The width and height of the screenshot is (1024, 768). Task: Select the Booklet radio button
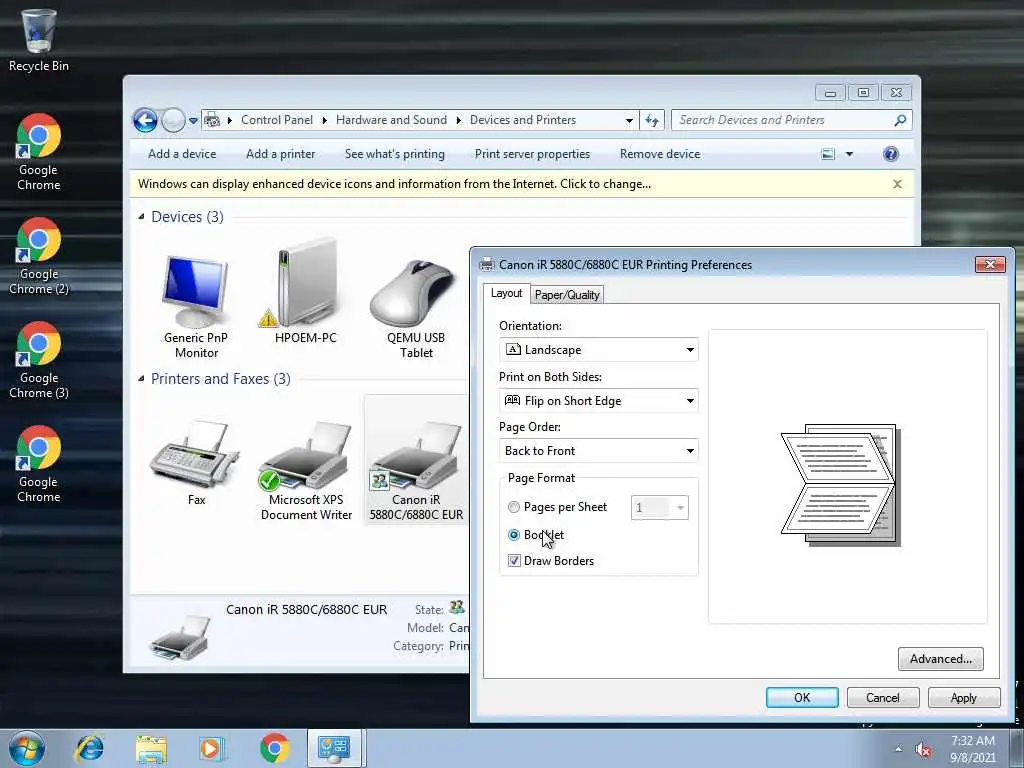click(514, 535)
